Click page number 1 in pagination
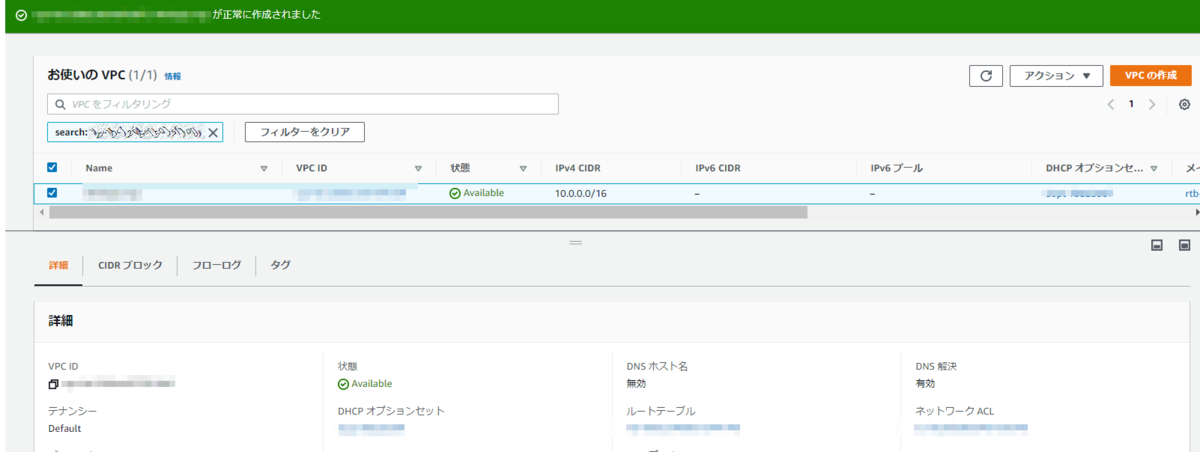1200x452 pixels. [x=1131, y=104]
